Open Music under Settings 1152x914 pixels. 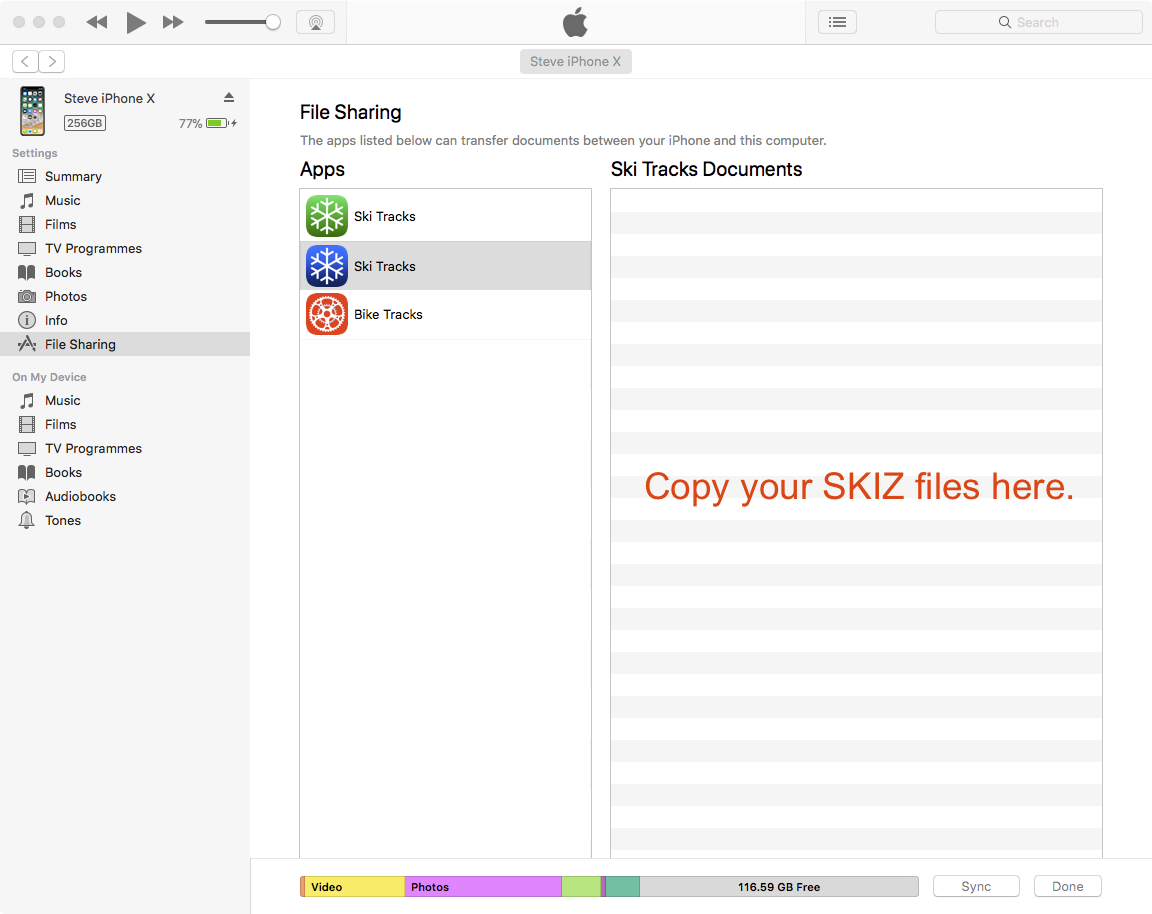tap(125, 201)
